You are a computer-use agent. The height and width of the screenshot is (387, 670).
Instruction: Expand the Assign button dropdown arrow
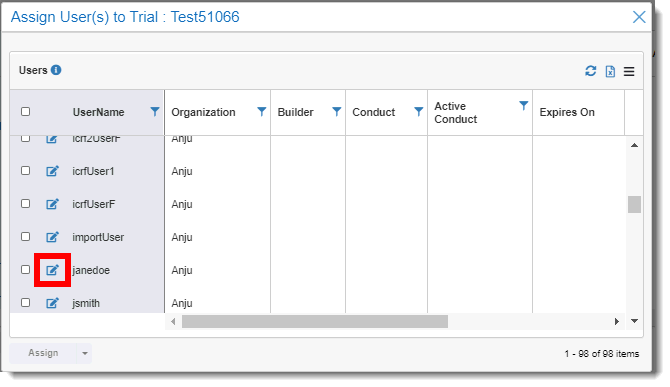click(x=85, y=353)
